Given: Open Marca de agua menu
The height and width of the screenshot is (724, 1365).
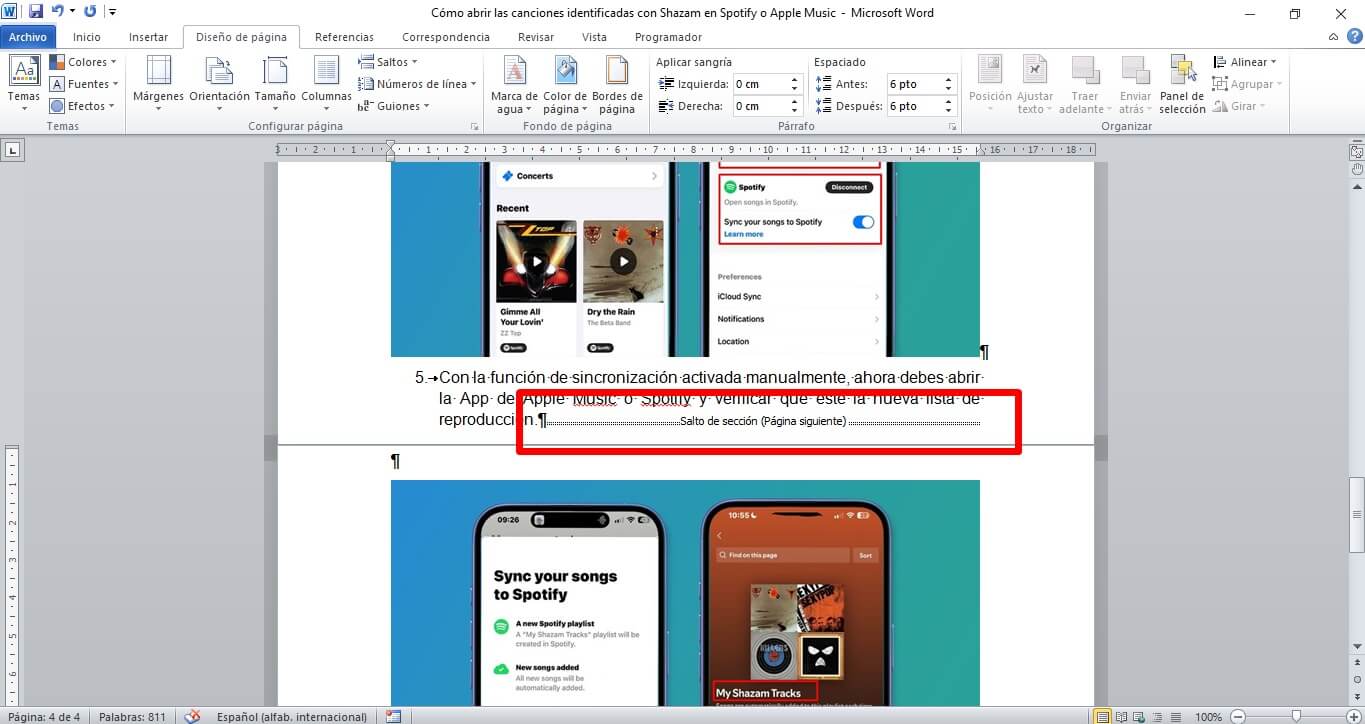Looking at the screenshot, I should [514, 84].
